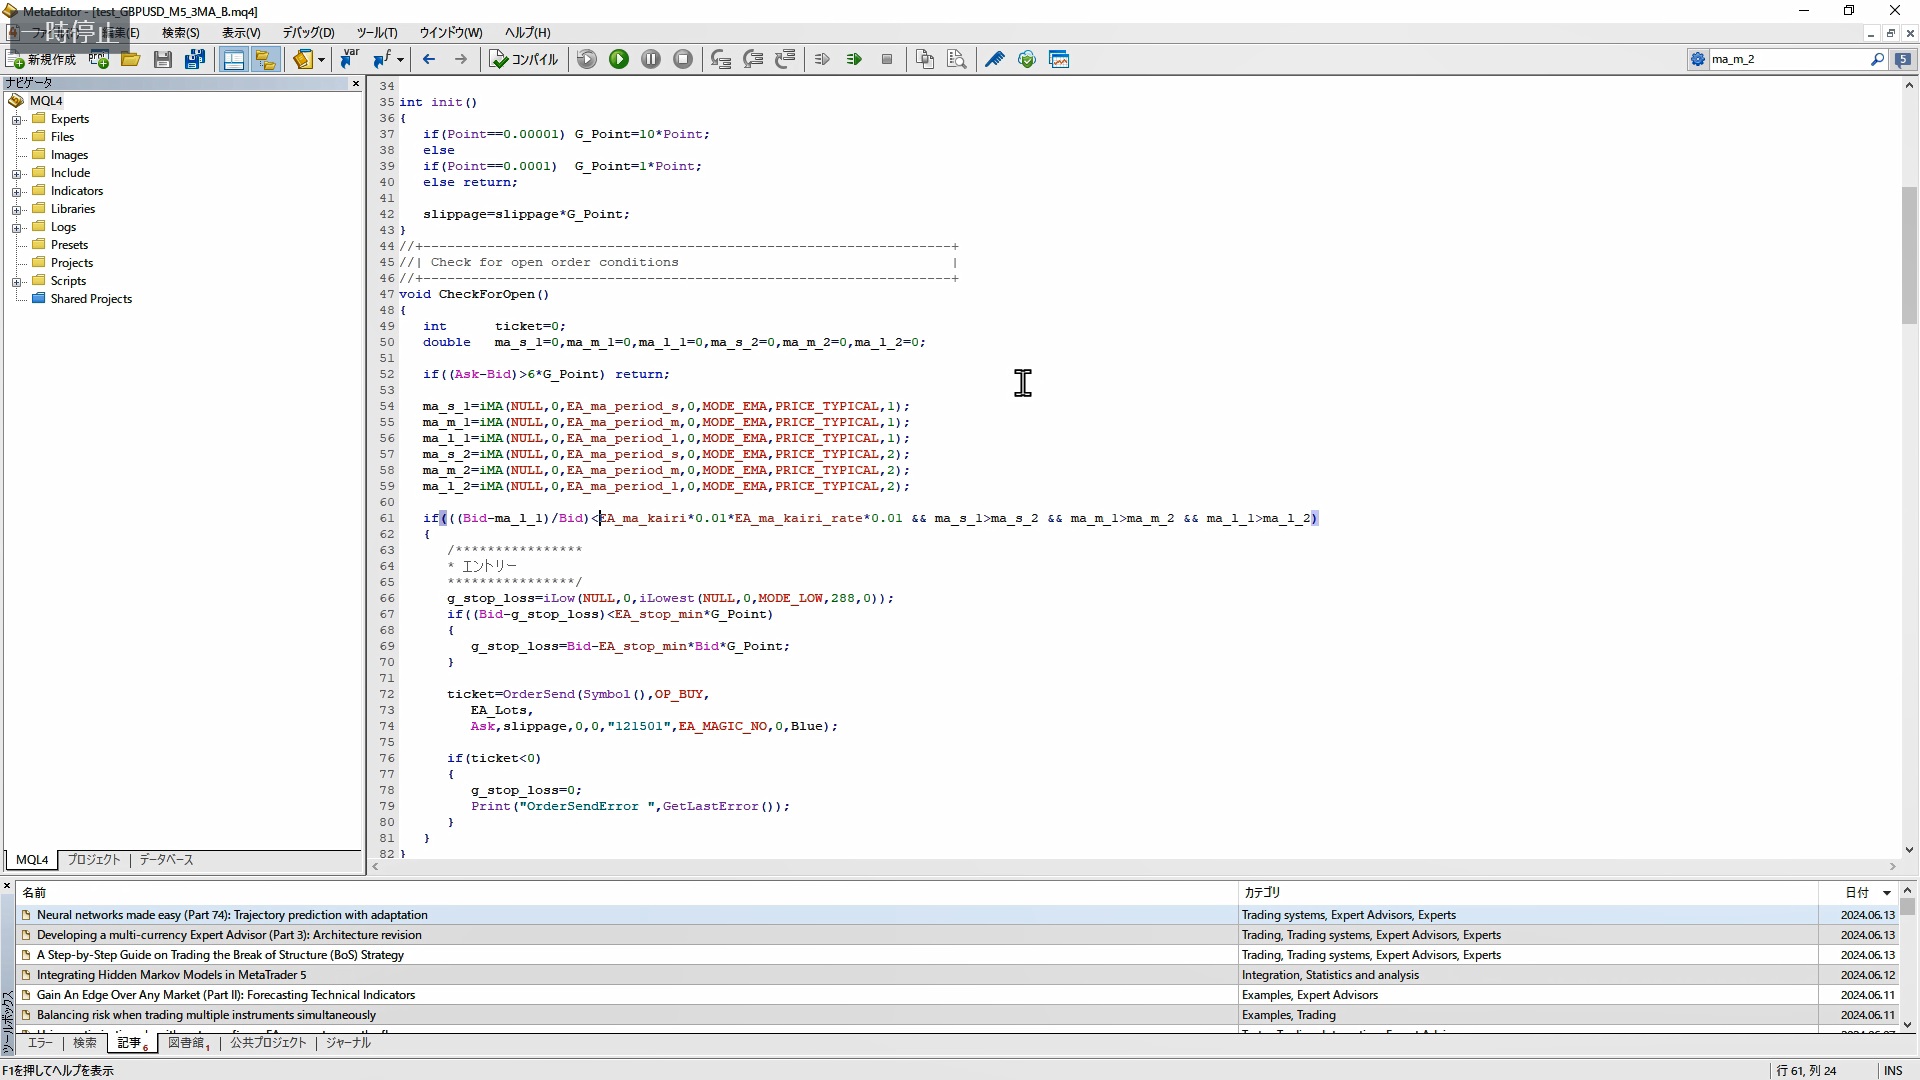Viewport: 1920px width, 1080px height.
Task: Pause debugging with the pause icon
Action: click(651, 60)
